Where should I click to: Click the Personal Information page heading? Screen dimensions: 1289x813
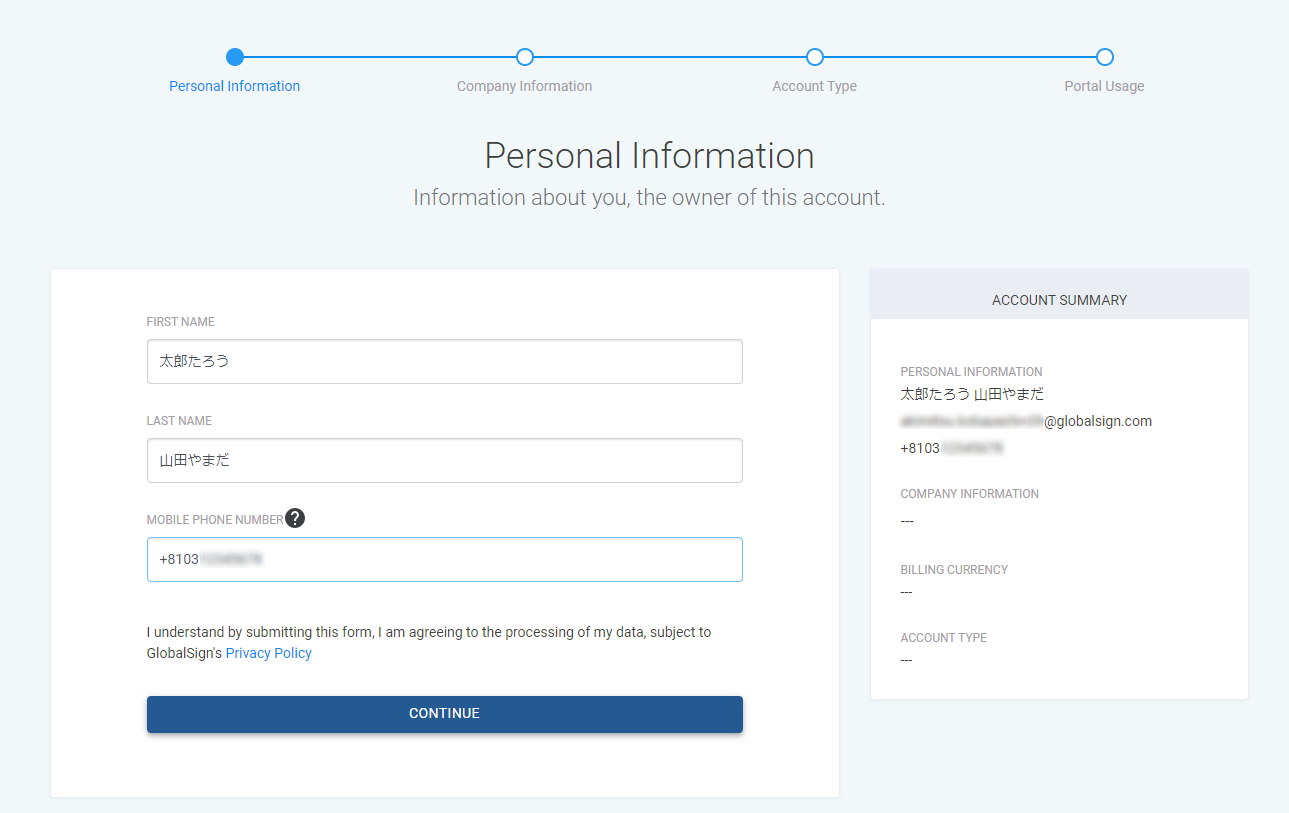649,156
